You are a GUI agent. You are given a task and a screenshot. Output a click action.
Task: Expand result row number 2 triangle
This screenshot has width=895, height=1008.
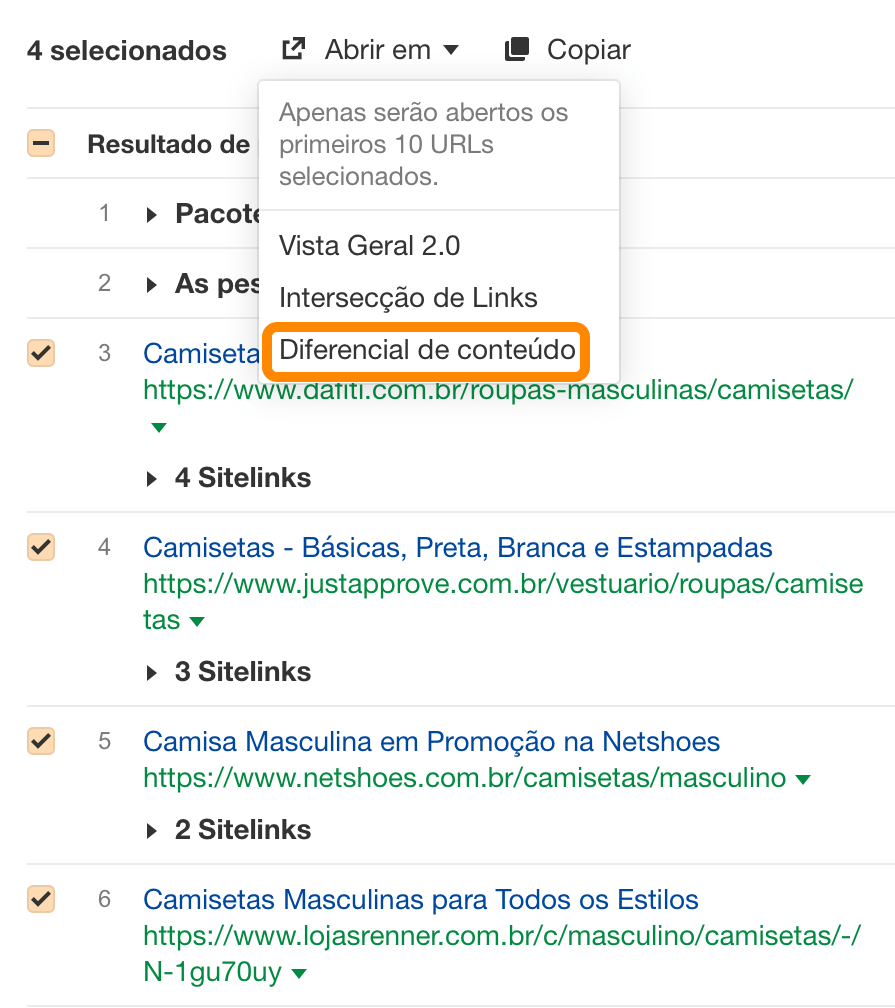click(x=152, y=285)
